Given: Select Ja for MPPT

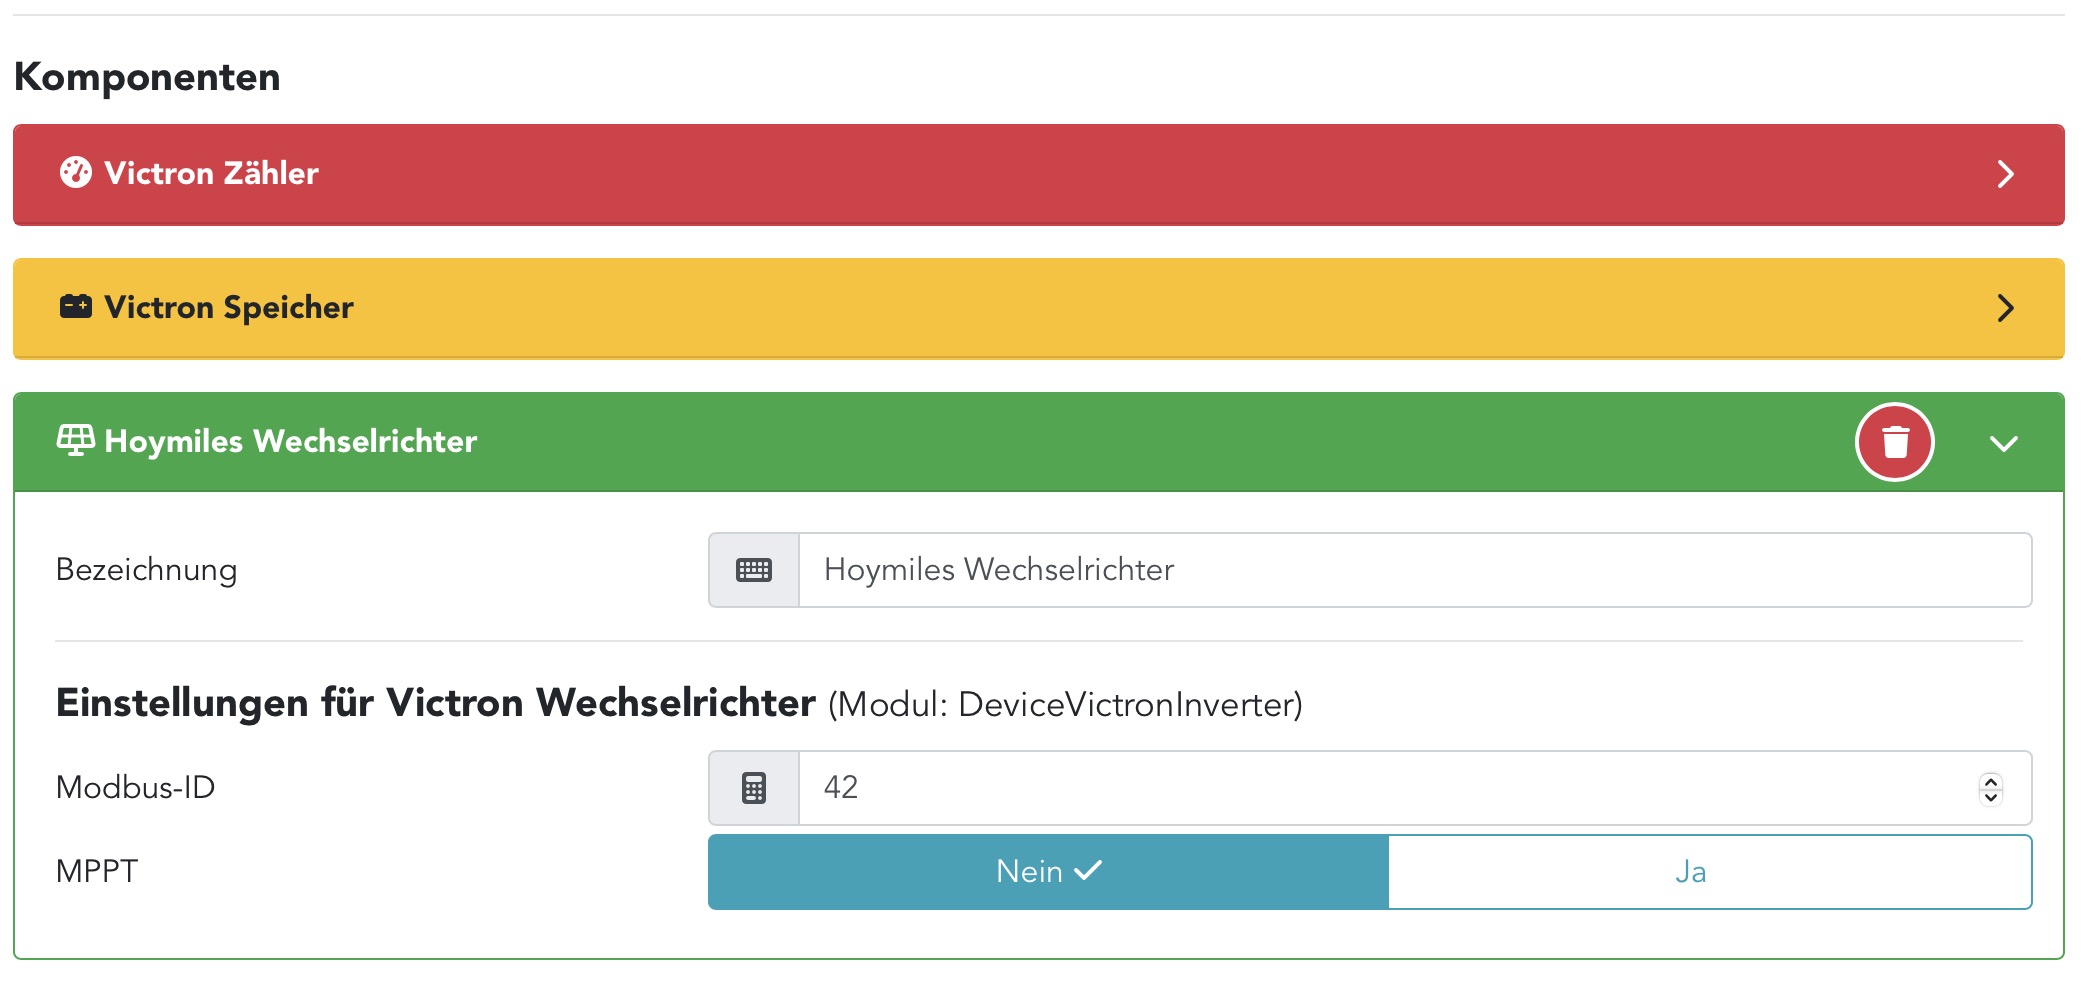Looking at the screenshot, I should tap(1709, 872).
